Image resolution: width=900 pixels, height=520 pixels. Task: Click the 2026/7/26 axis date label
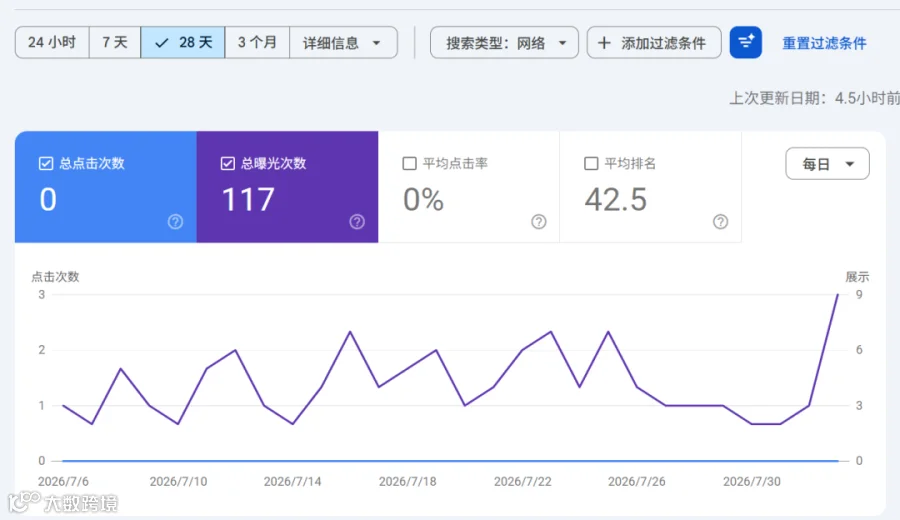coord(637,482)
